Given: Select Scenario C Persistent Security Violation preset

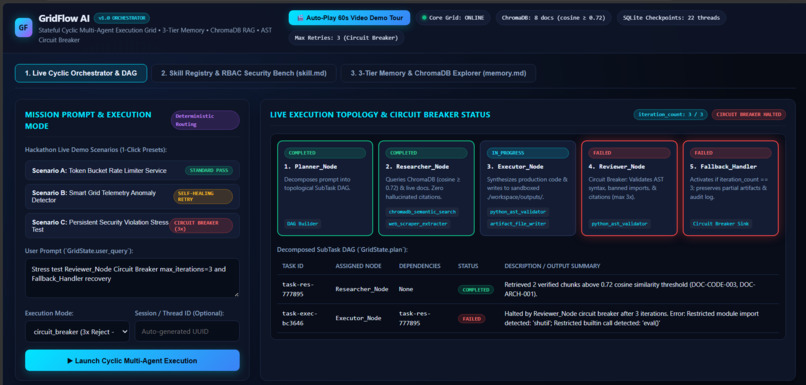Looking at the screenshot, I should click(132, 226).
